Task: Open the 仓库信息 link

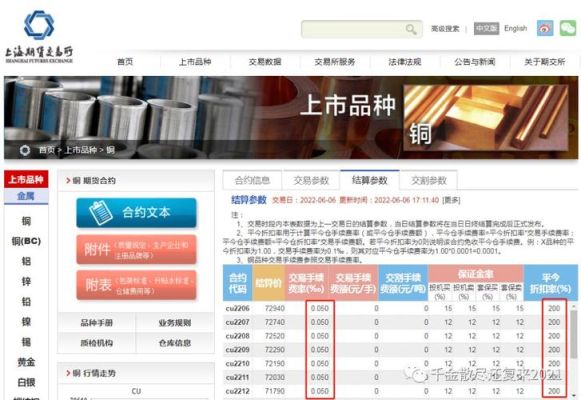Action: click(175, 343)
